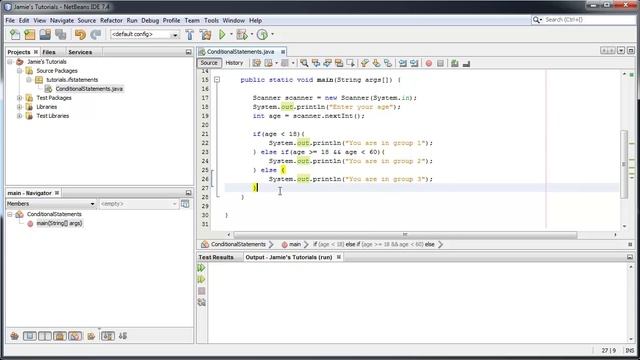The width and height of the screenshot is (640, 360).
Task: Switch to the Files tab
Action: tap(49, 52)
